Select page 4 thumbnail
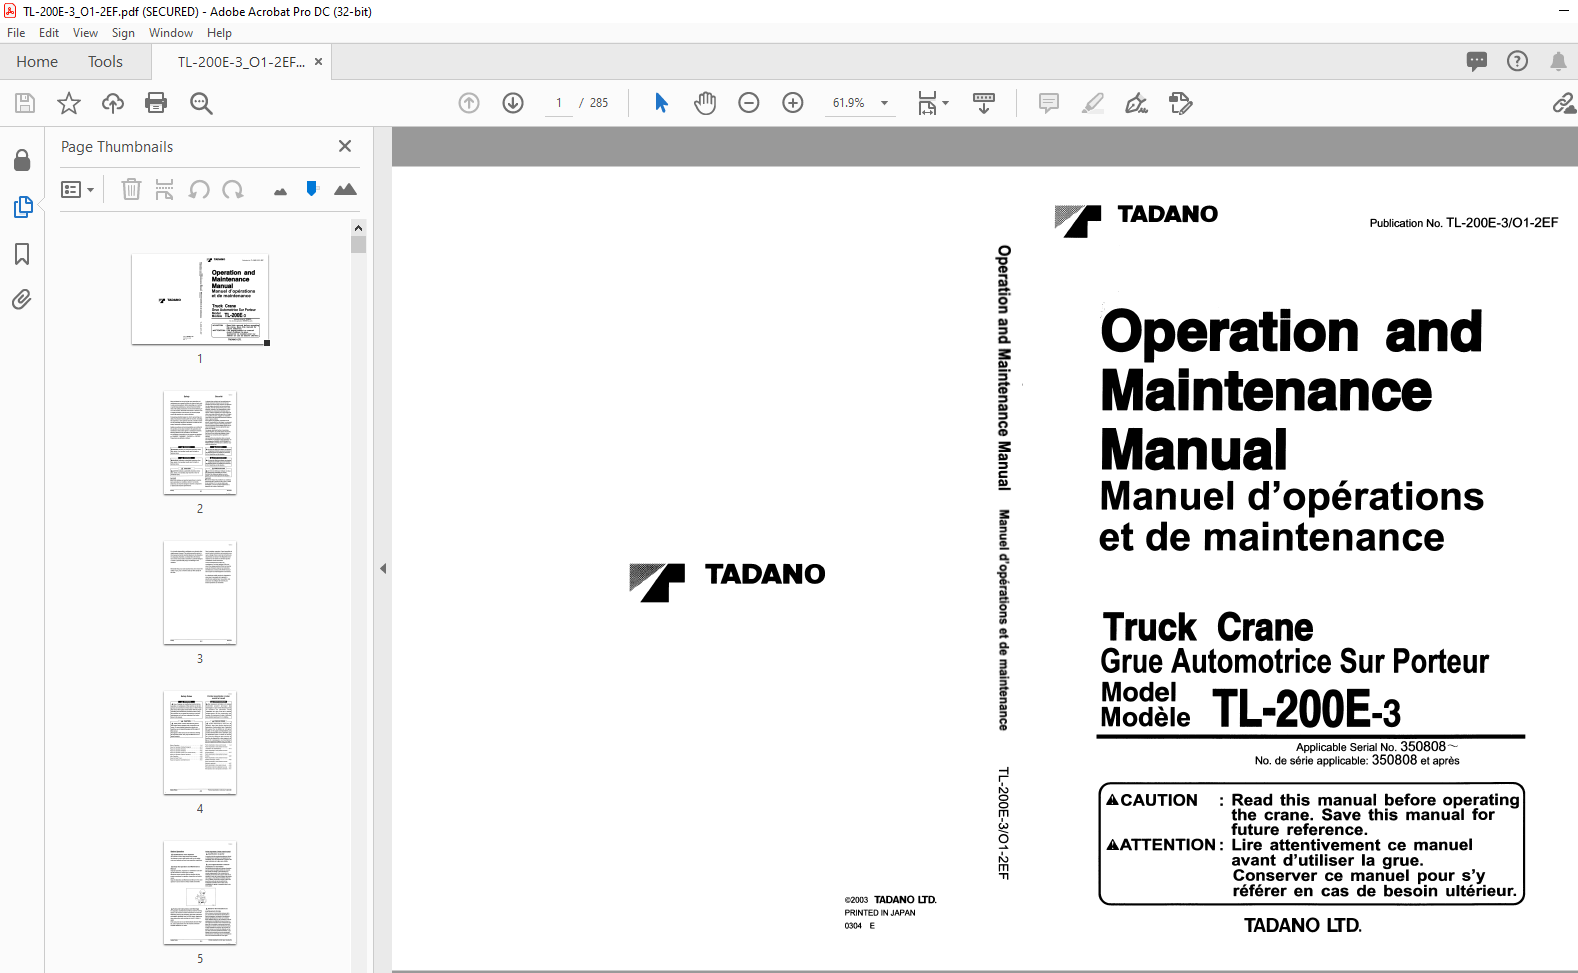The height and width of the screenshot is (973, 1578). pyautogui.click(x=200, y=743)
